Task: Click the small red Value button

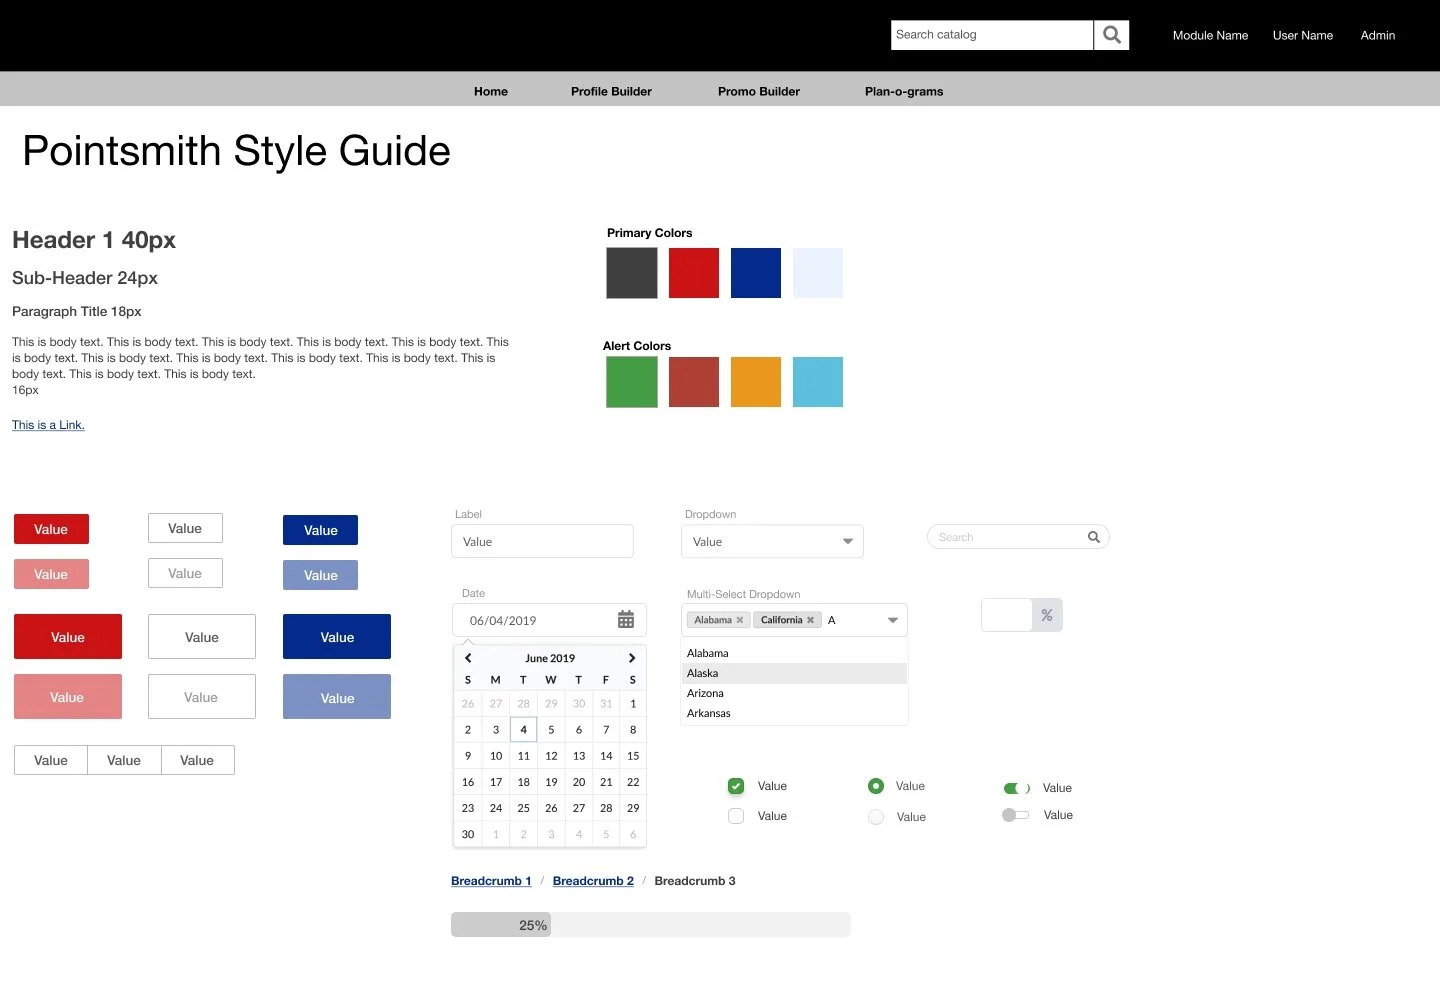Action: click(x=51, y=529)
